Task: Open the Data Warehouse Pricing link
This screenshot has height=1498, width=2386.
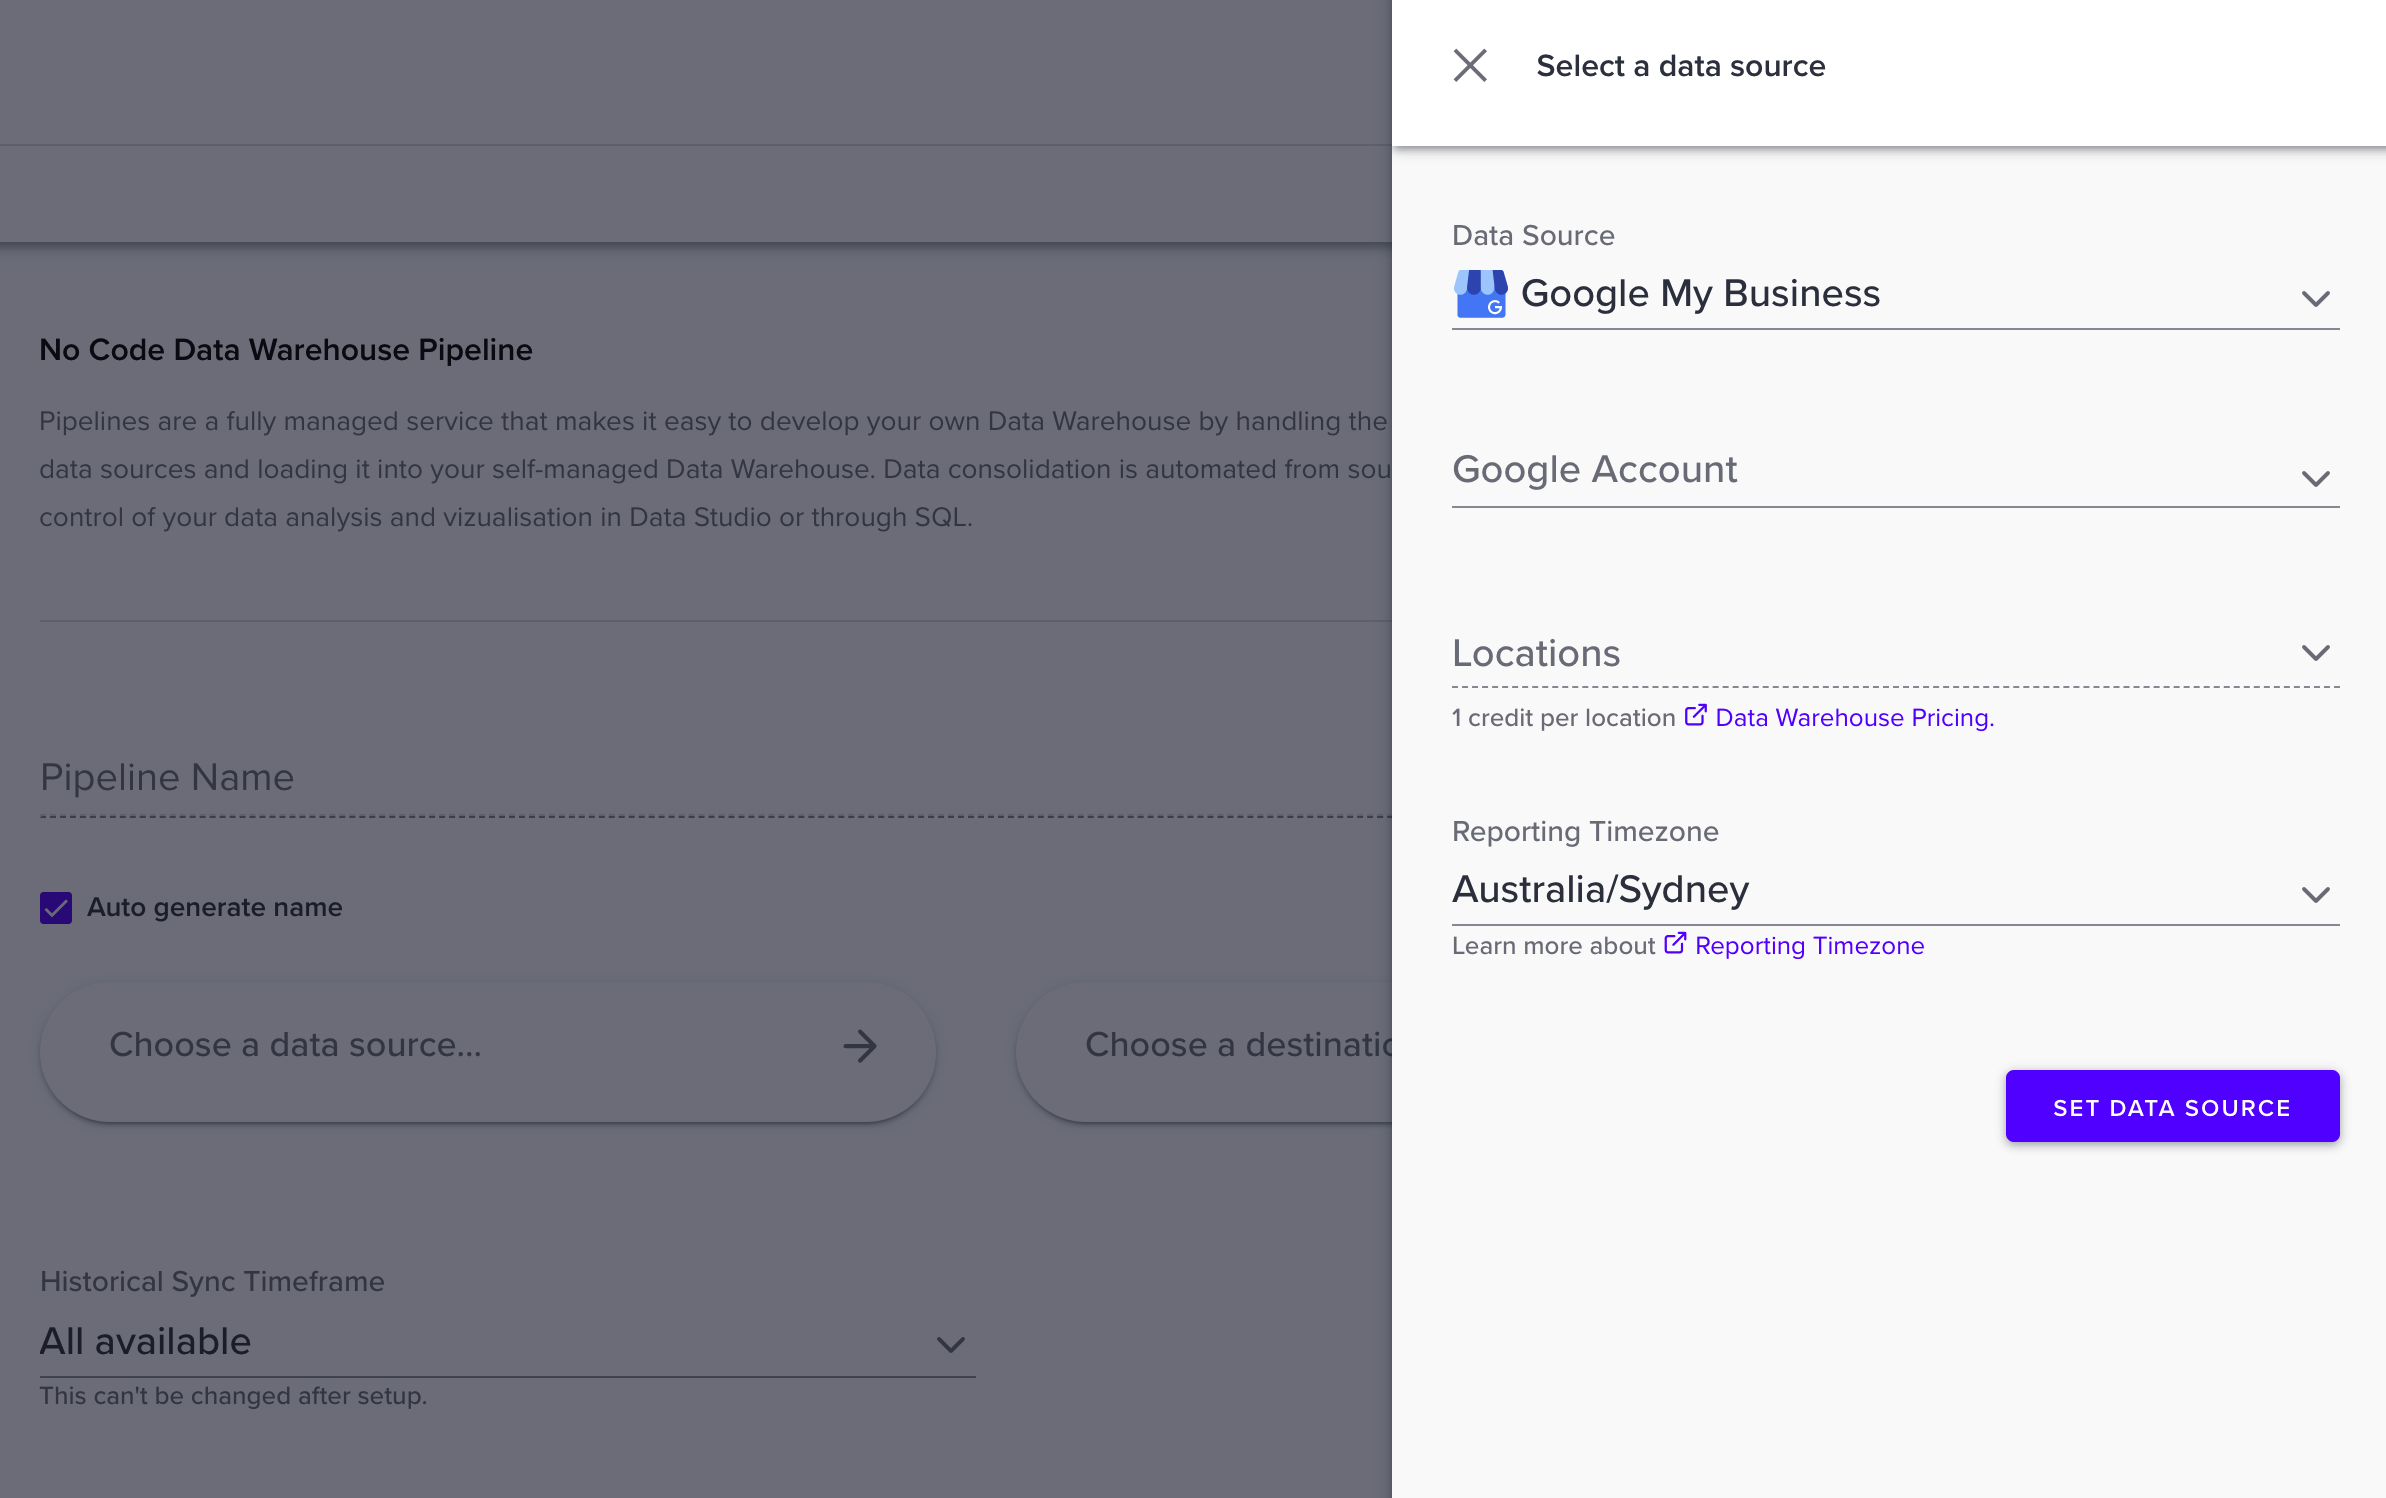Action: (1854, 718)
